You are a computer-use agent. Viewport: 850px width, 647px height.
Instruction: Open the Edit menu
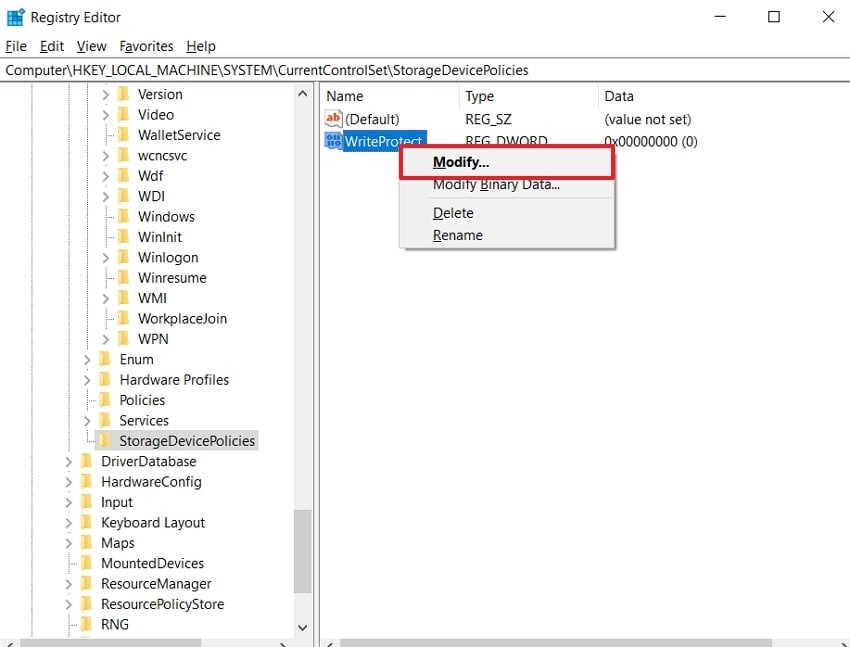[51, 46]
